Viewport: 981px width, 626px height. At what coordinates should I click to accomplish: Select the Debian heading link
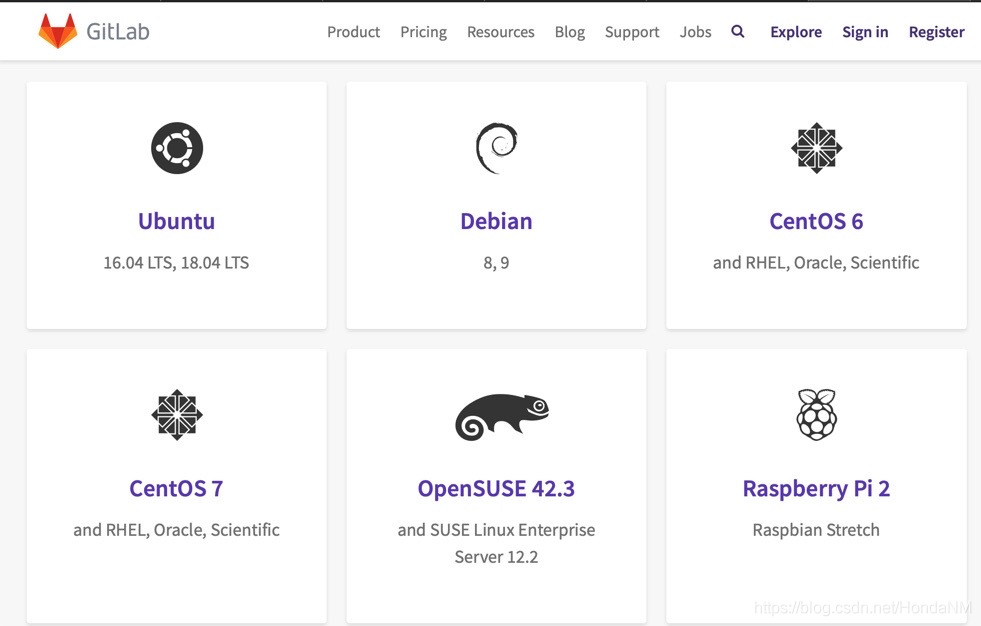click(496, 221)
